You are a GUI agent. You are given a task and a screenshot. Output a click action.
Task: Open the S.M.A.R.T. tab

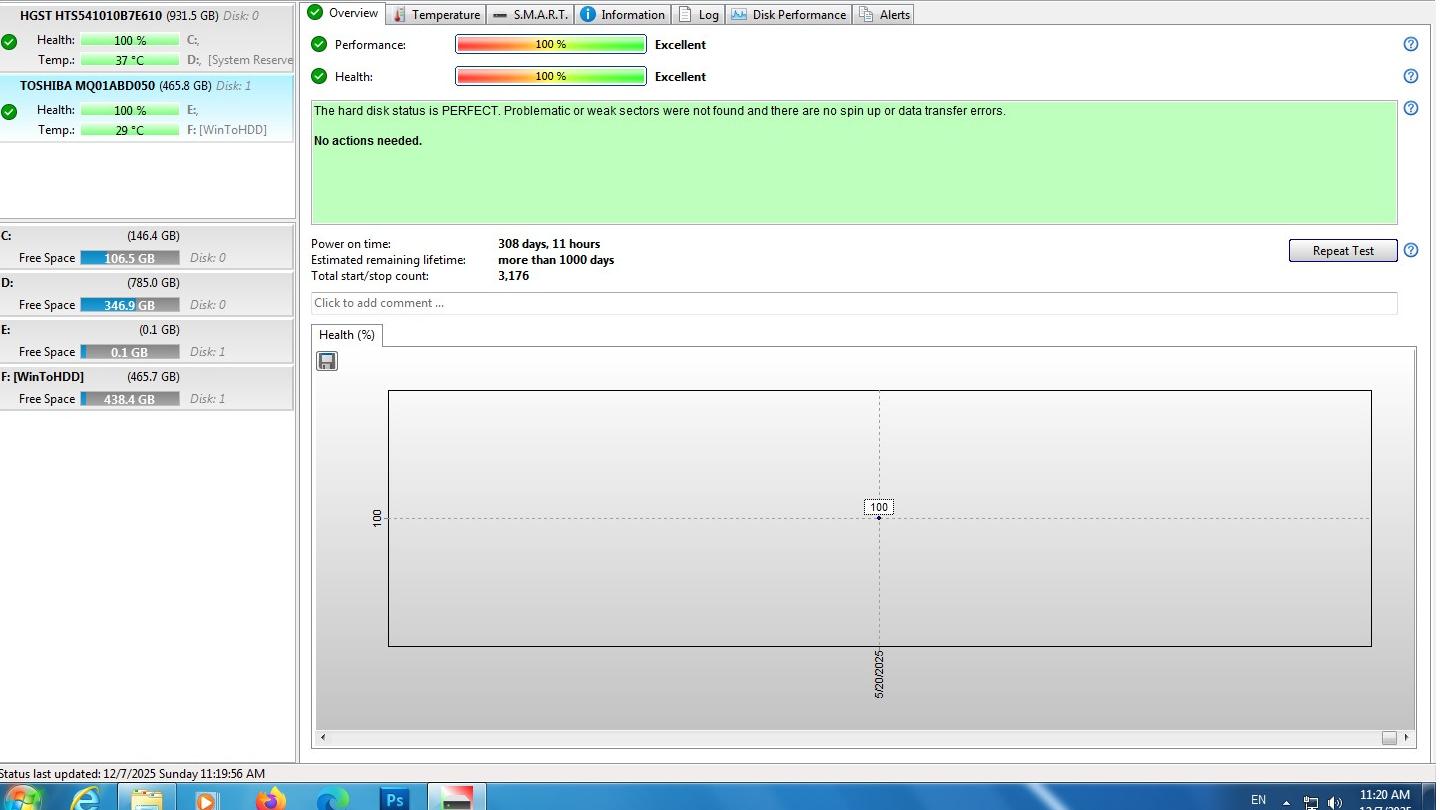point(531,15)
